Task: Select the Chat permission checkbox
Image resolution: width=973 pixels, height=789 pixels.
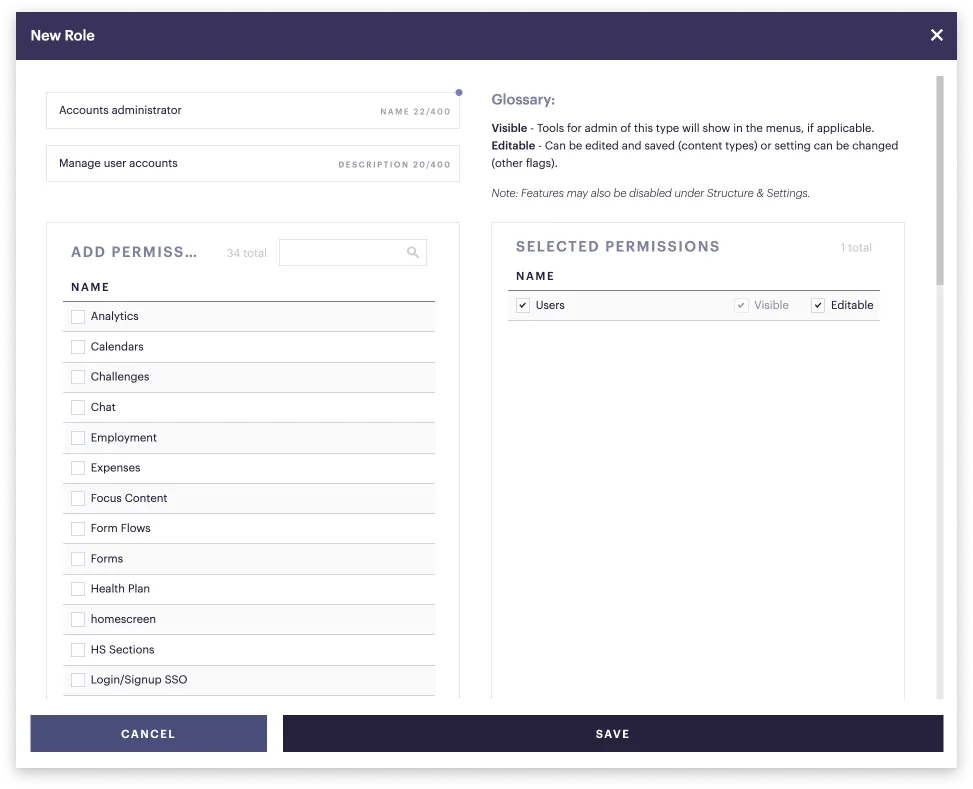Action: pos(78,407)
